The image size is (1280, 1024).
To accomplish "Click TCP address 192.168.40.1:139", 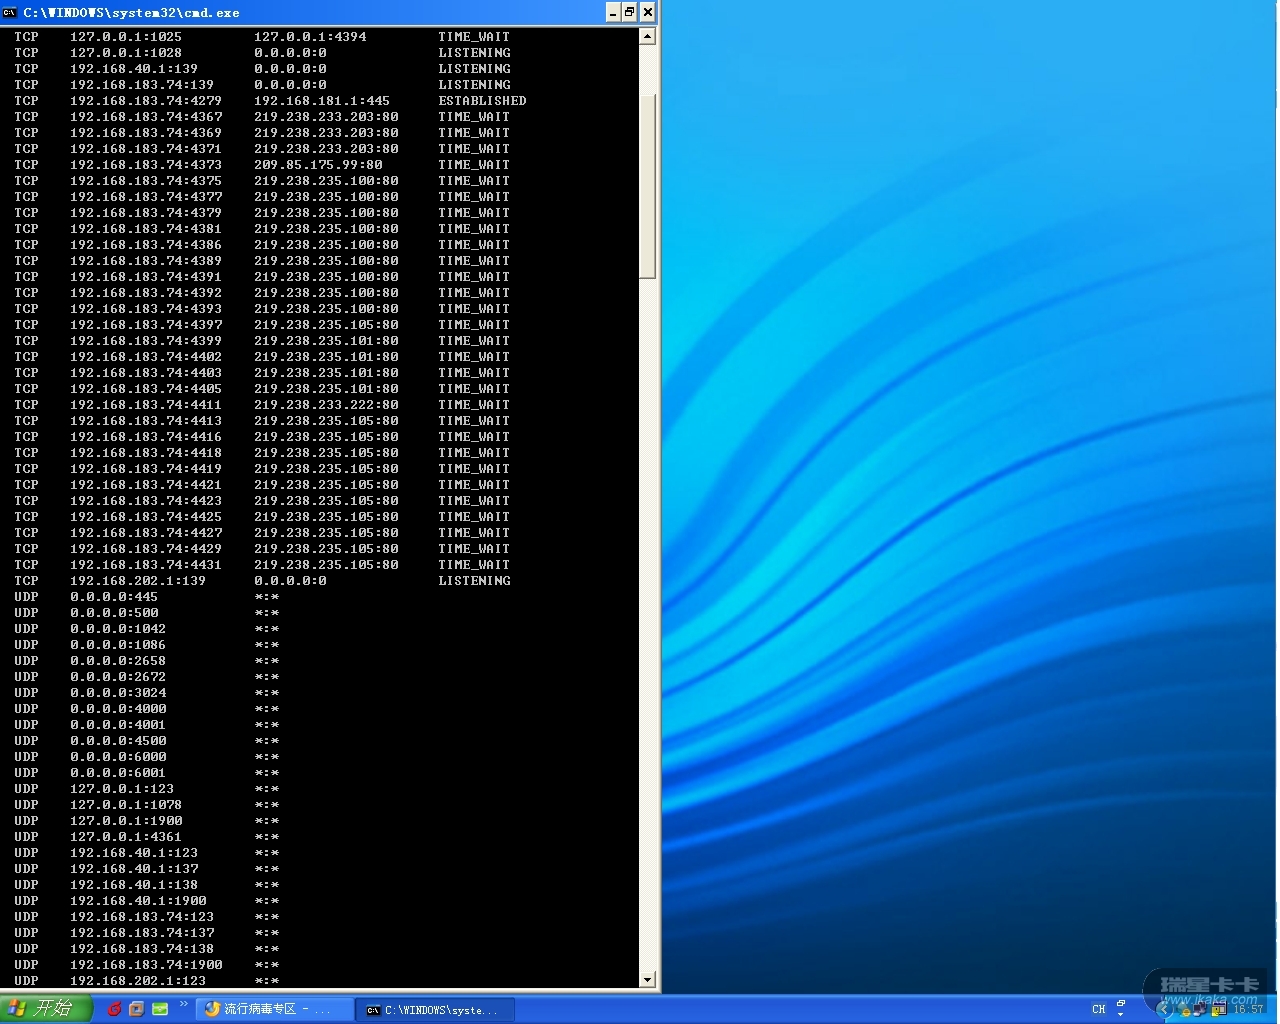I will pos(134,69).
